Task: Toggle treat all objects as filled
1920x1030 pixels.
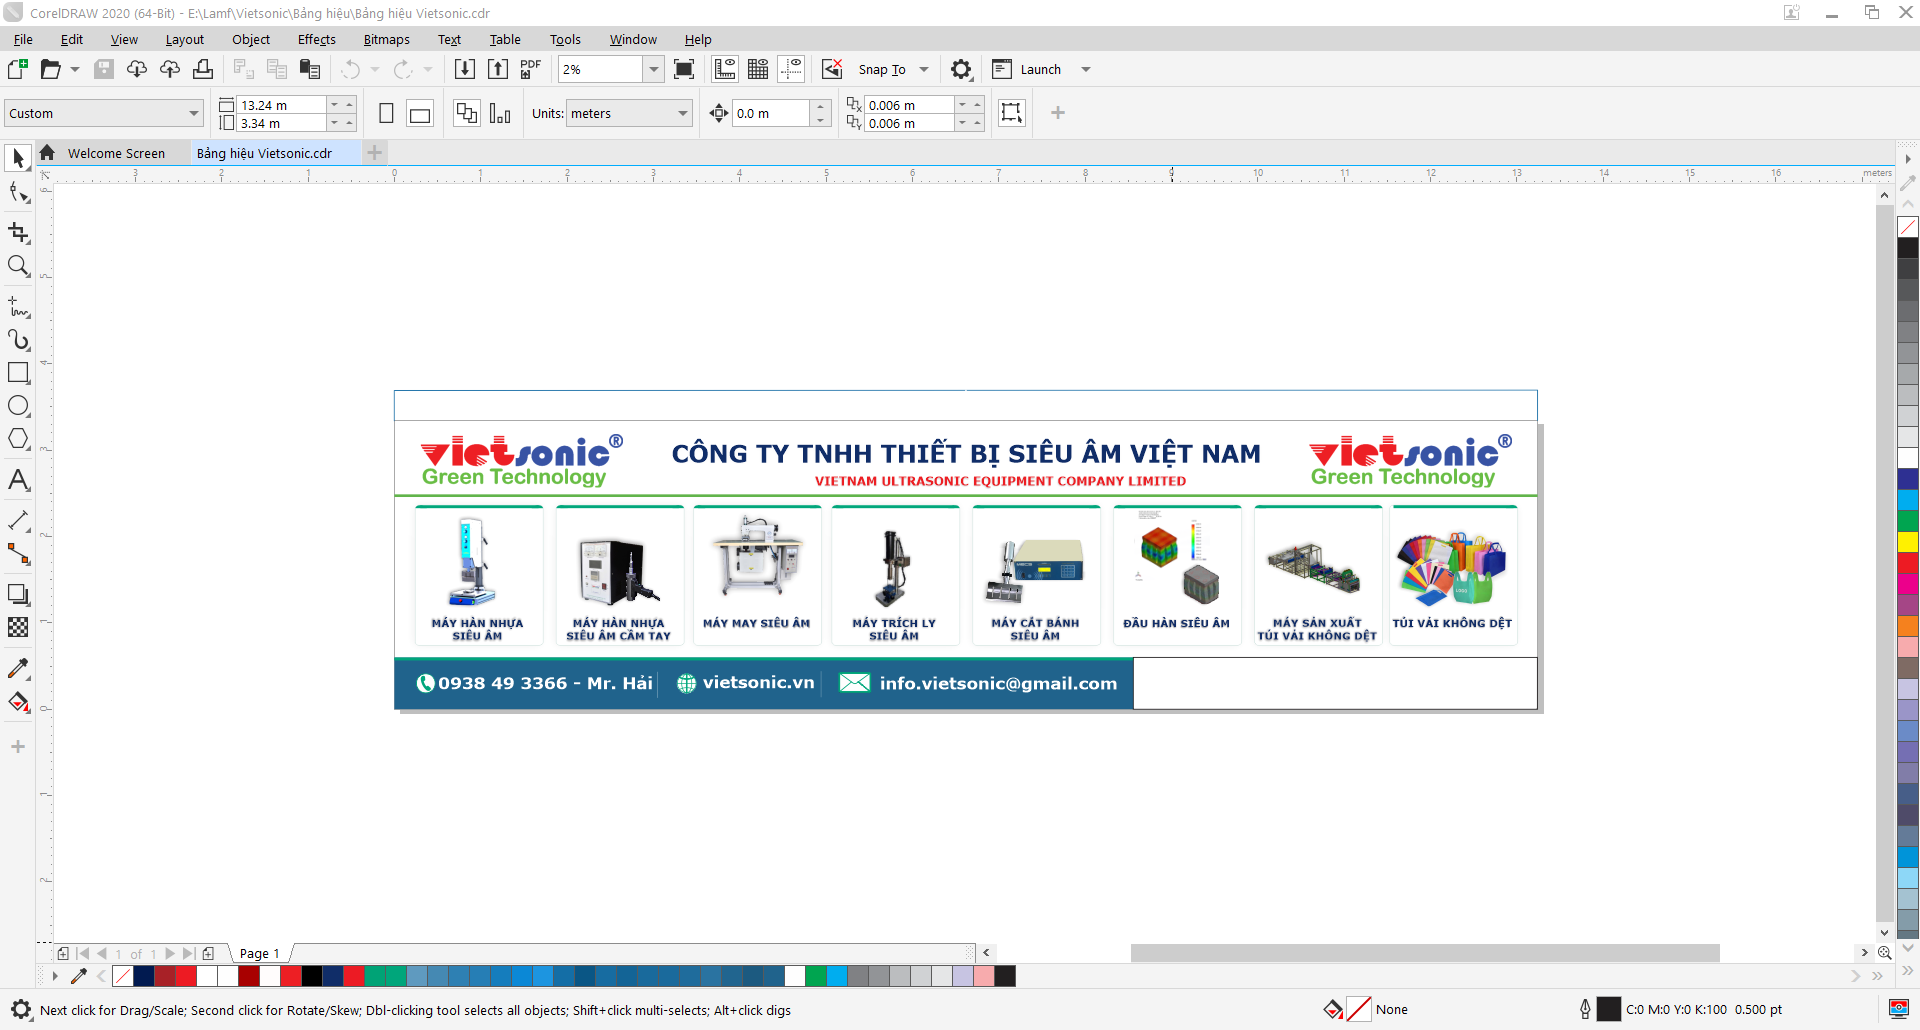Action: [1012, 113]
